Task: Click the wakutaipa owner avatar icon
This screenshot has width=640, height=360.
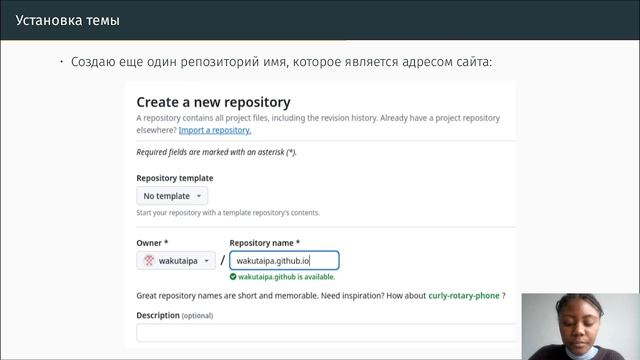Action: 149,260
